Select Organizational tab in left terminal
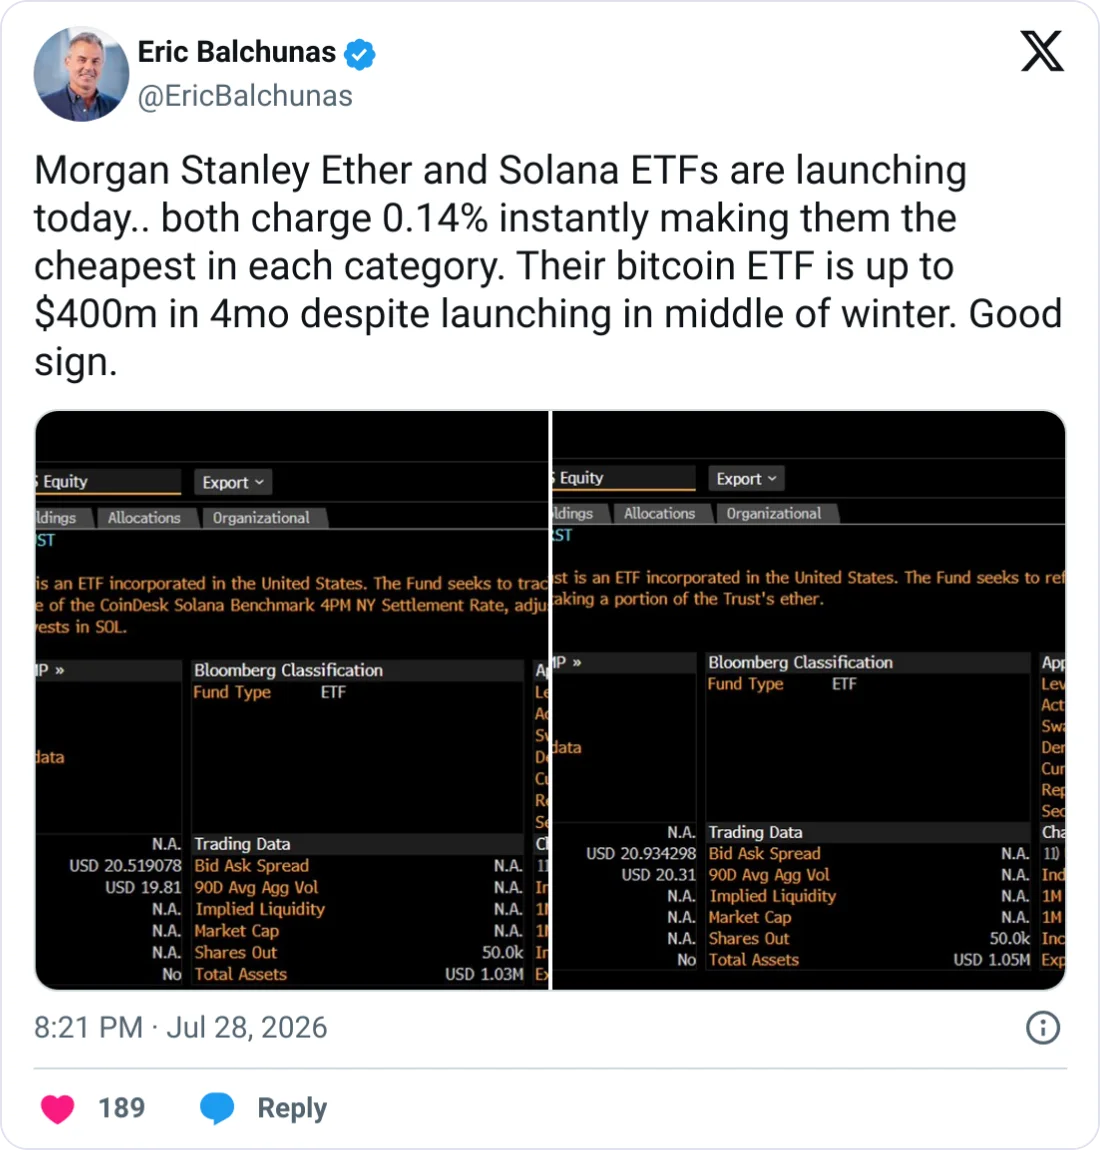This screenshot has height=1150, width=1100. 262,518
